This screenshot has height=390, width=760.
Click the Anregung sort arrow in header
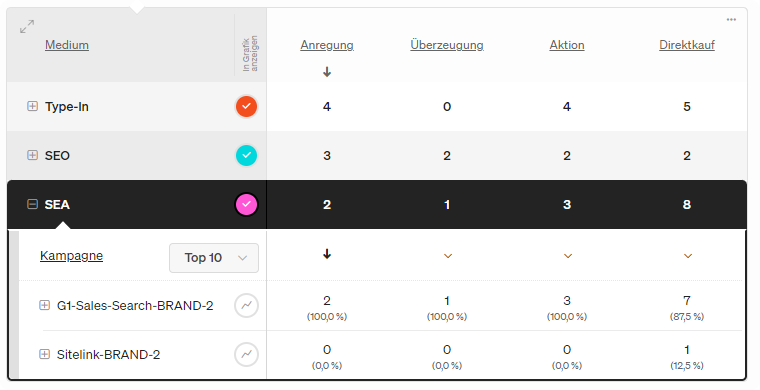[x=327, y=72]
